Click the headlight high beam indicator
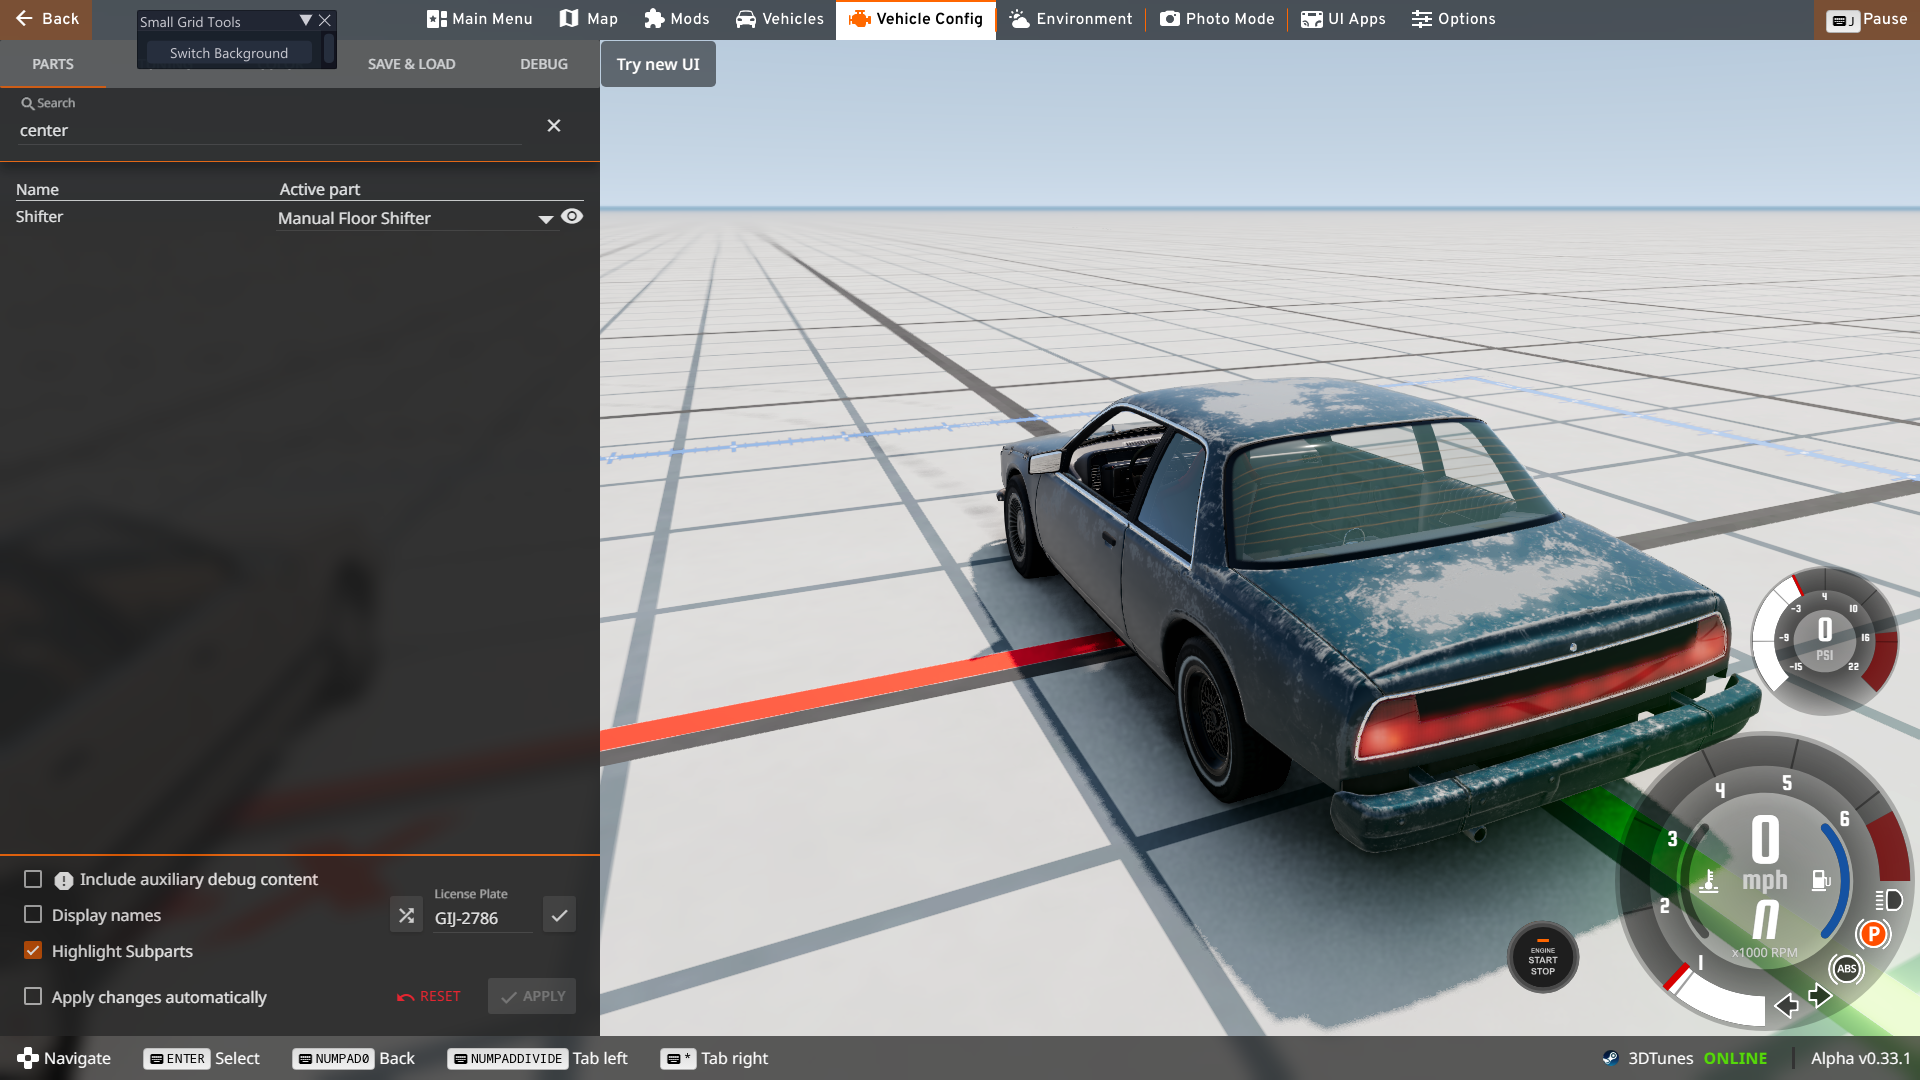Viewport: 1920px width, 1080px height. (1889, 900)
